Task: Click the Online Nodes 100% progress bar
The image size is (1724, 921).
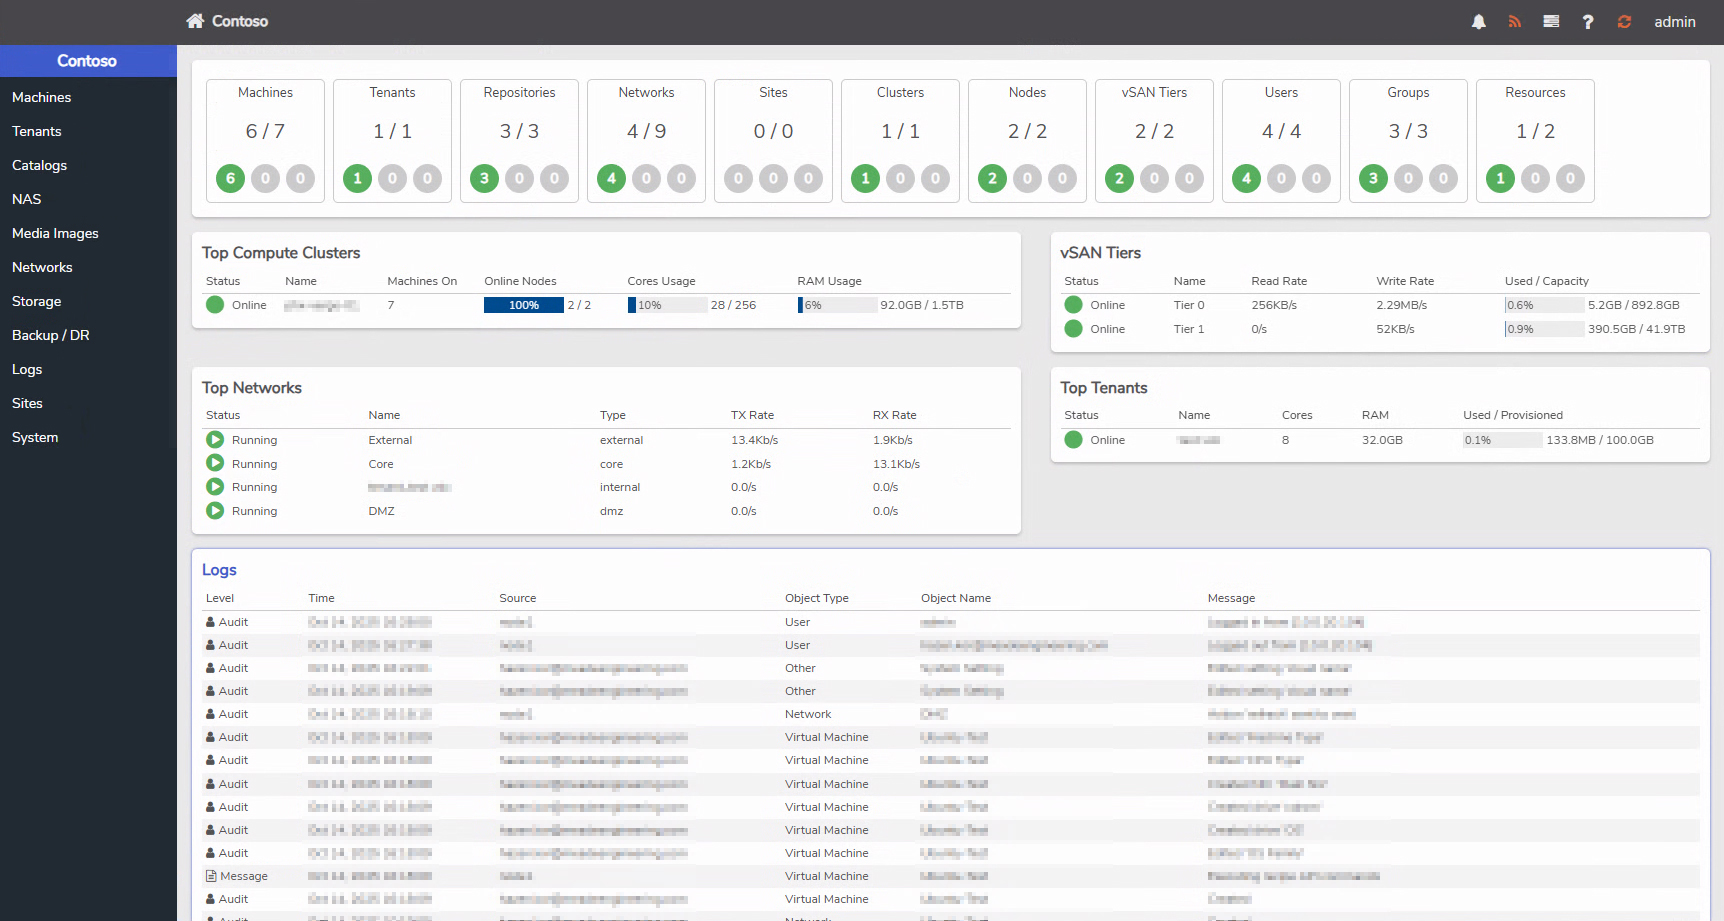Action: pyautogui.click(x=523, y=305)
